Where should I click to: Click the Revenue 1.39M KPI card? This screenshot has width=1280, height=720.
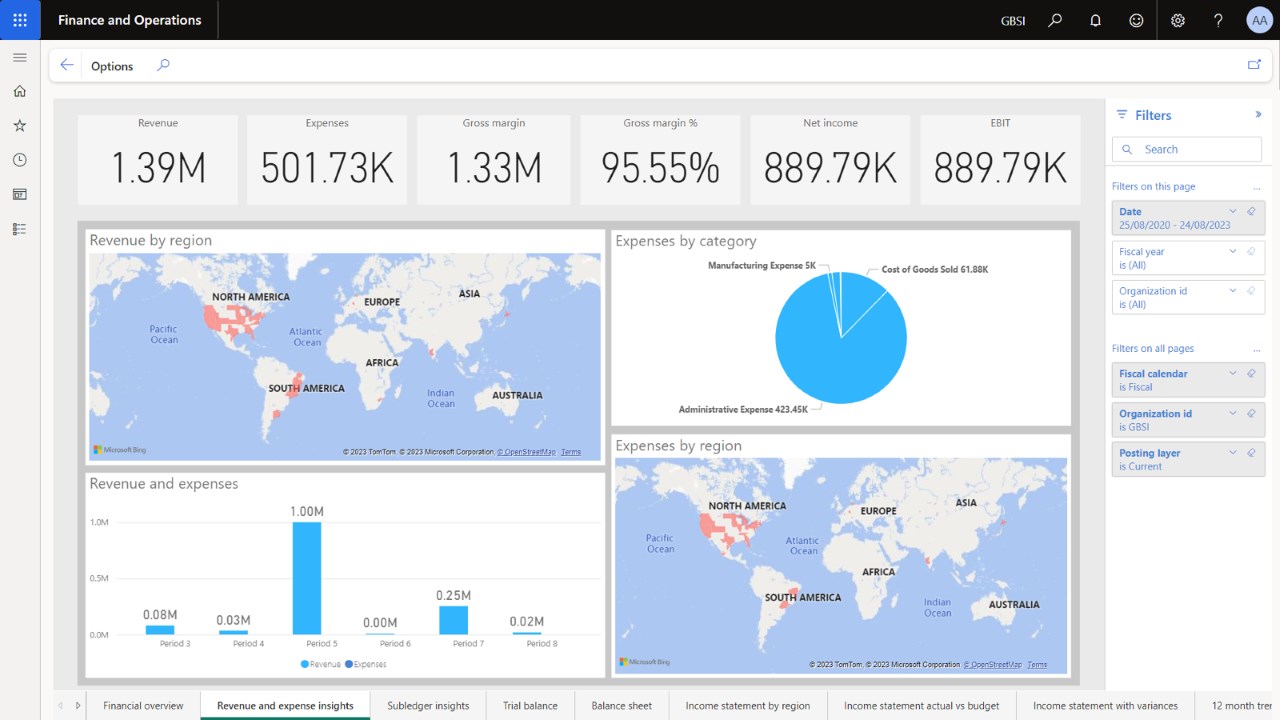(158, 160)
